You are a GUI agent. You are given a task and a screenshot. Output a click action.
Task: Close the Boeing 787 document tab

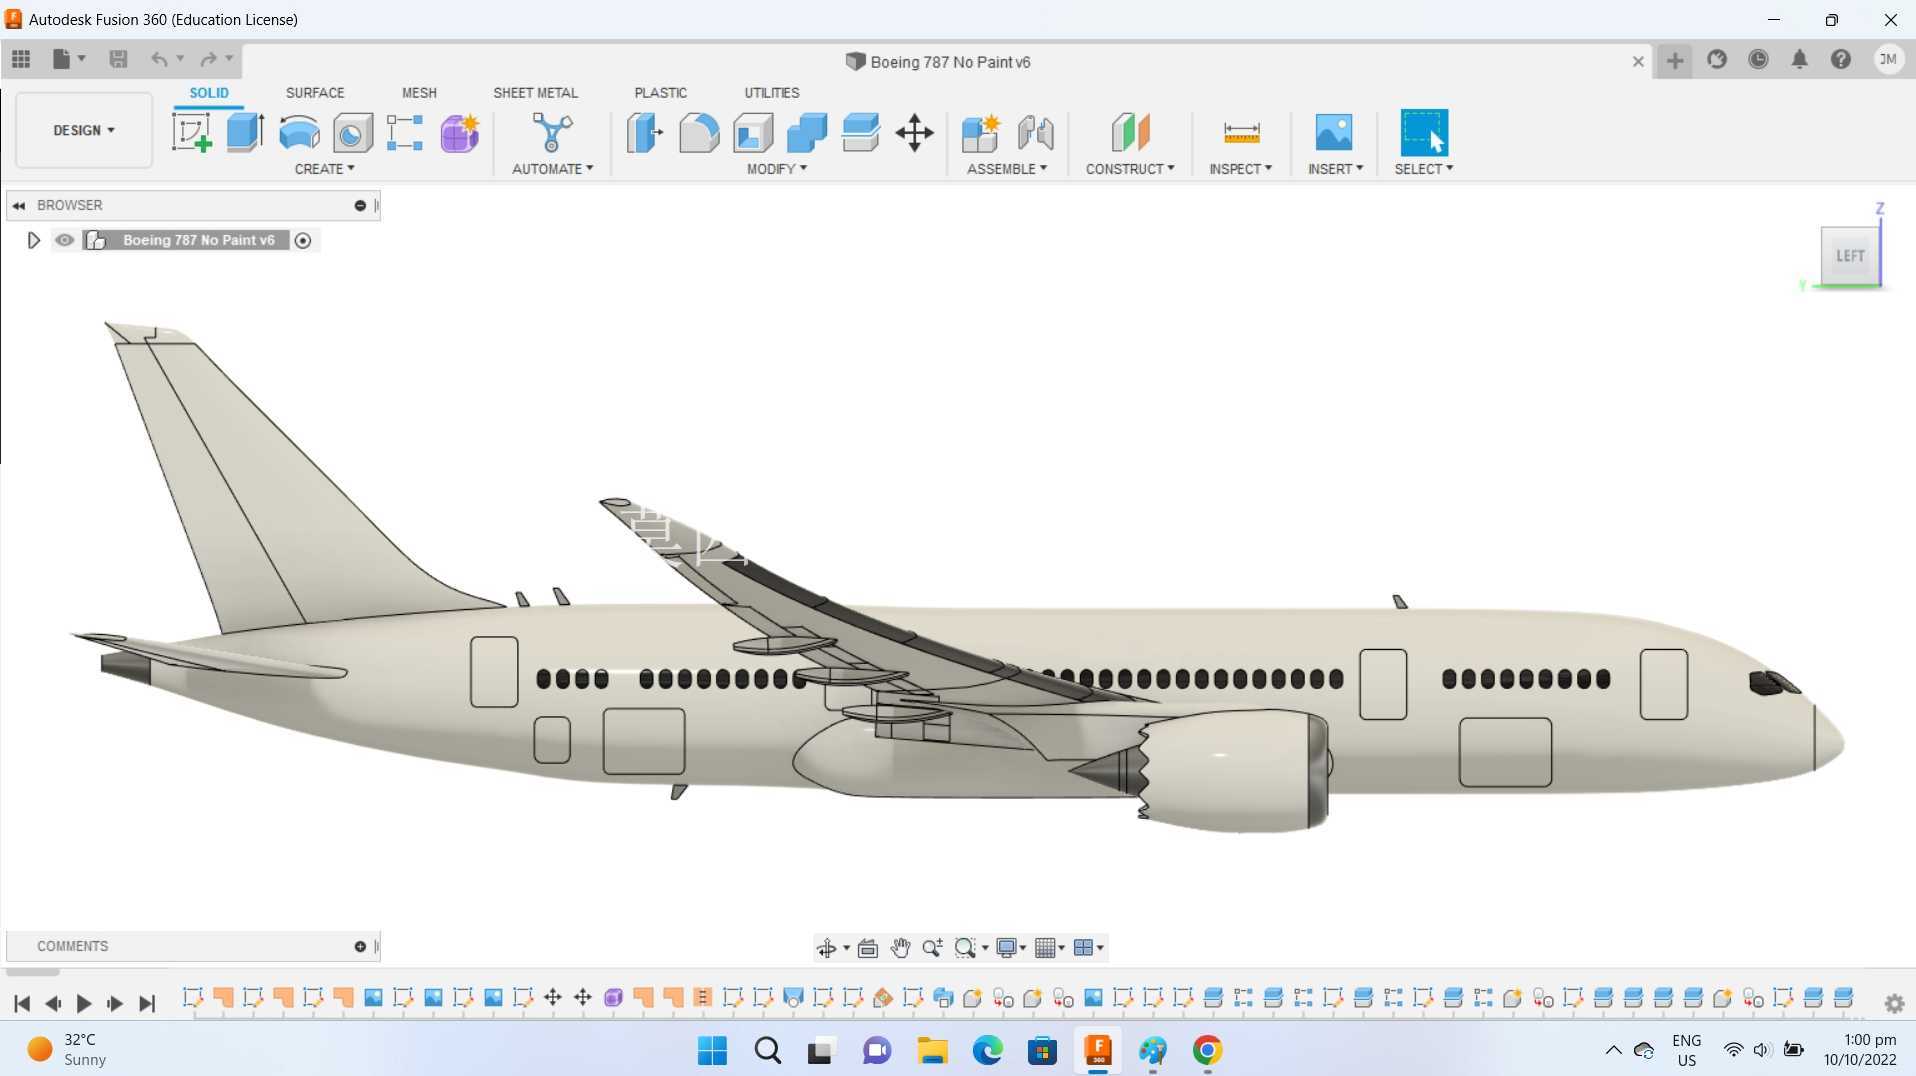click(1638, 62)
